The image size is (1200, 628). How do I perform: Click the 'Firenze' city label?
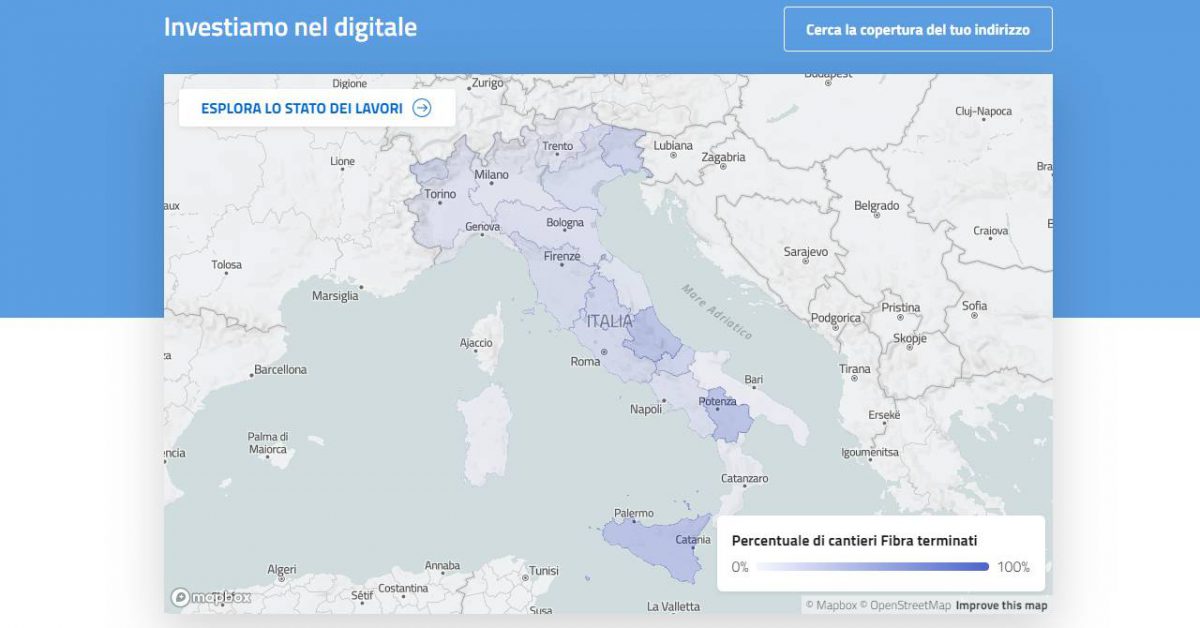[x=561, y=256]
